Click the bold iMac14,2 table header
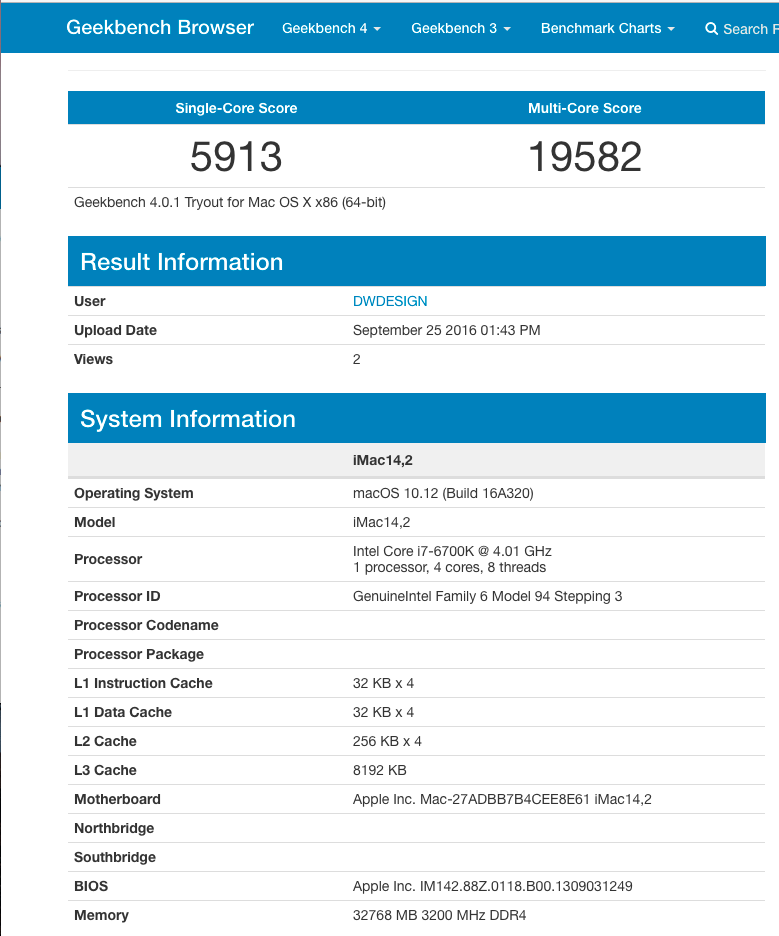 click(x=383, y=460)
